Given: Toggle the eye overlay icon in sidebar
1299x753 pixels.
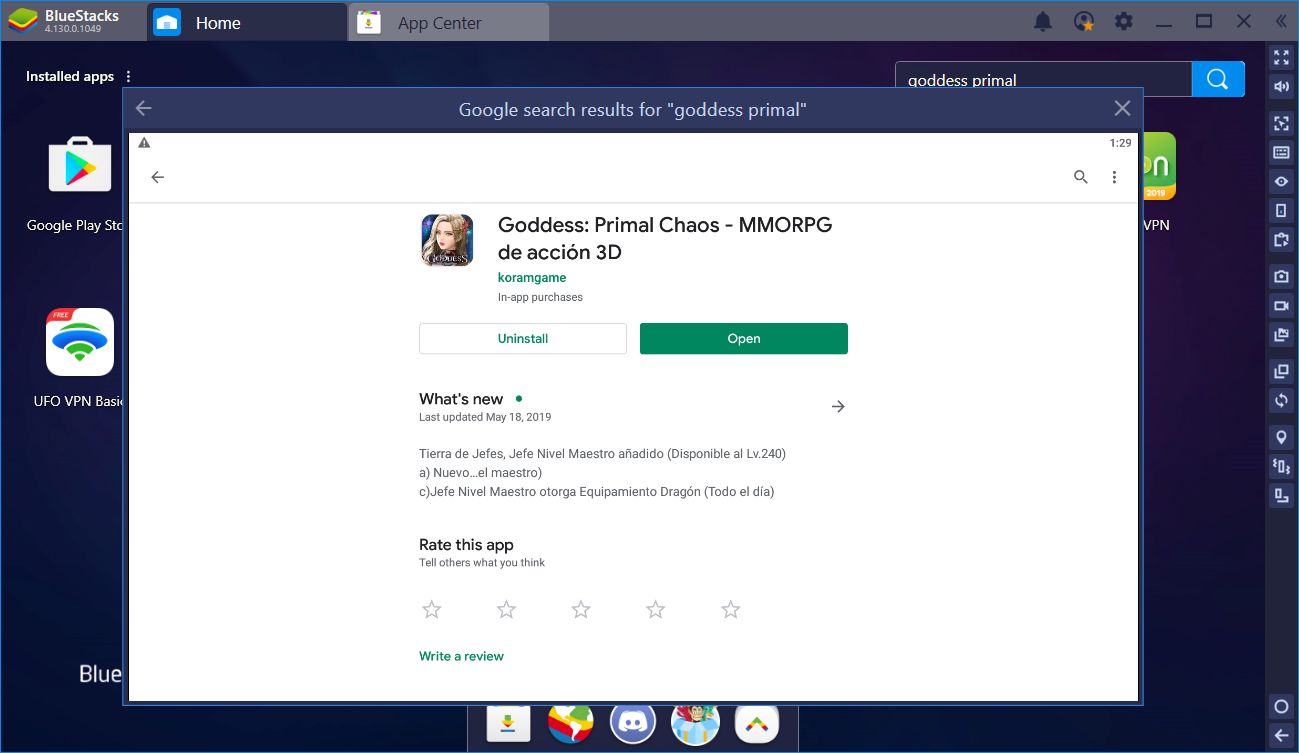Looking at the screenshot, I should click(1281, 182).
